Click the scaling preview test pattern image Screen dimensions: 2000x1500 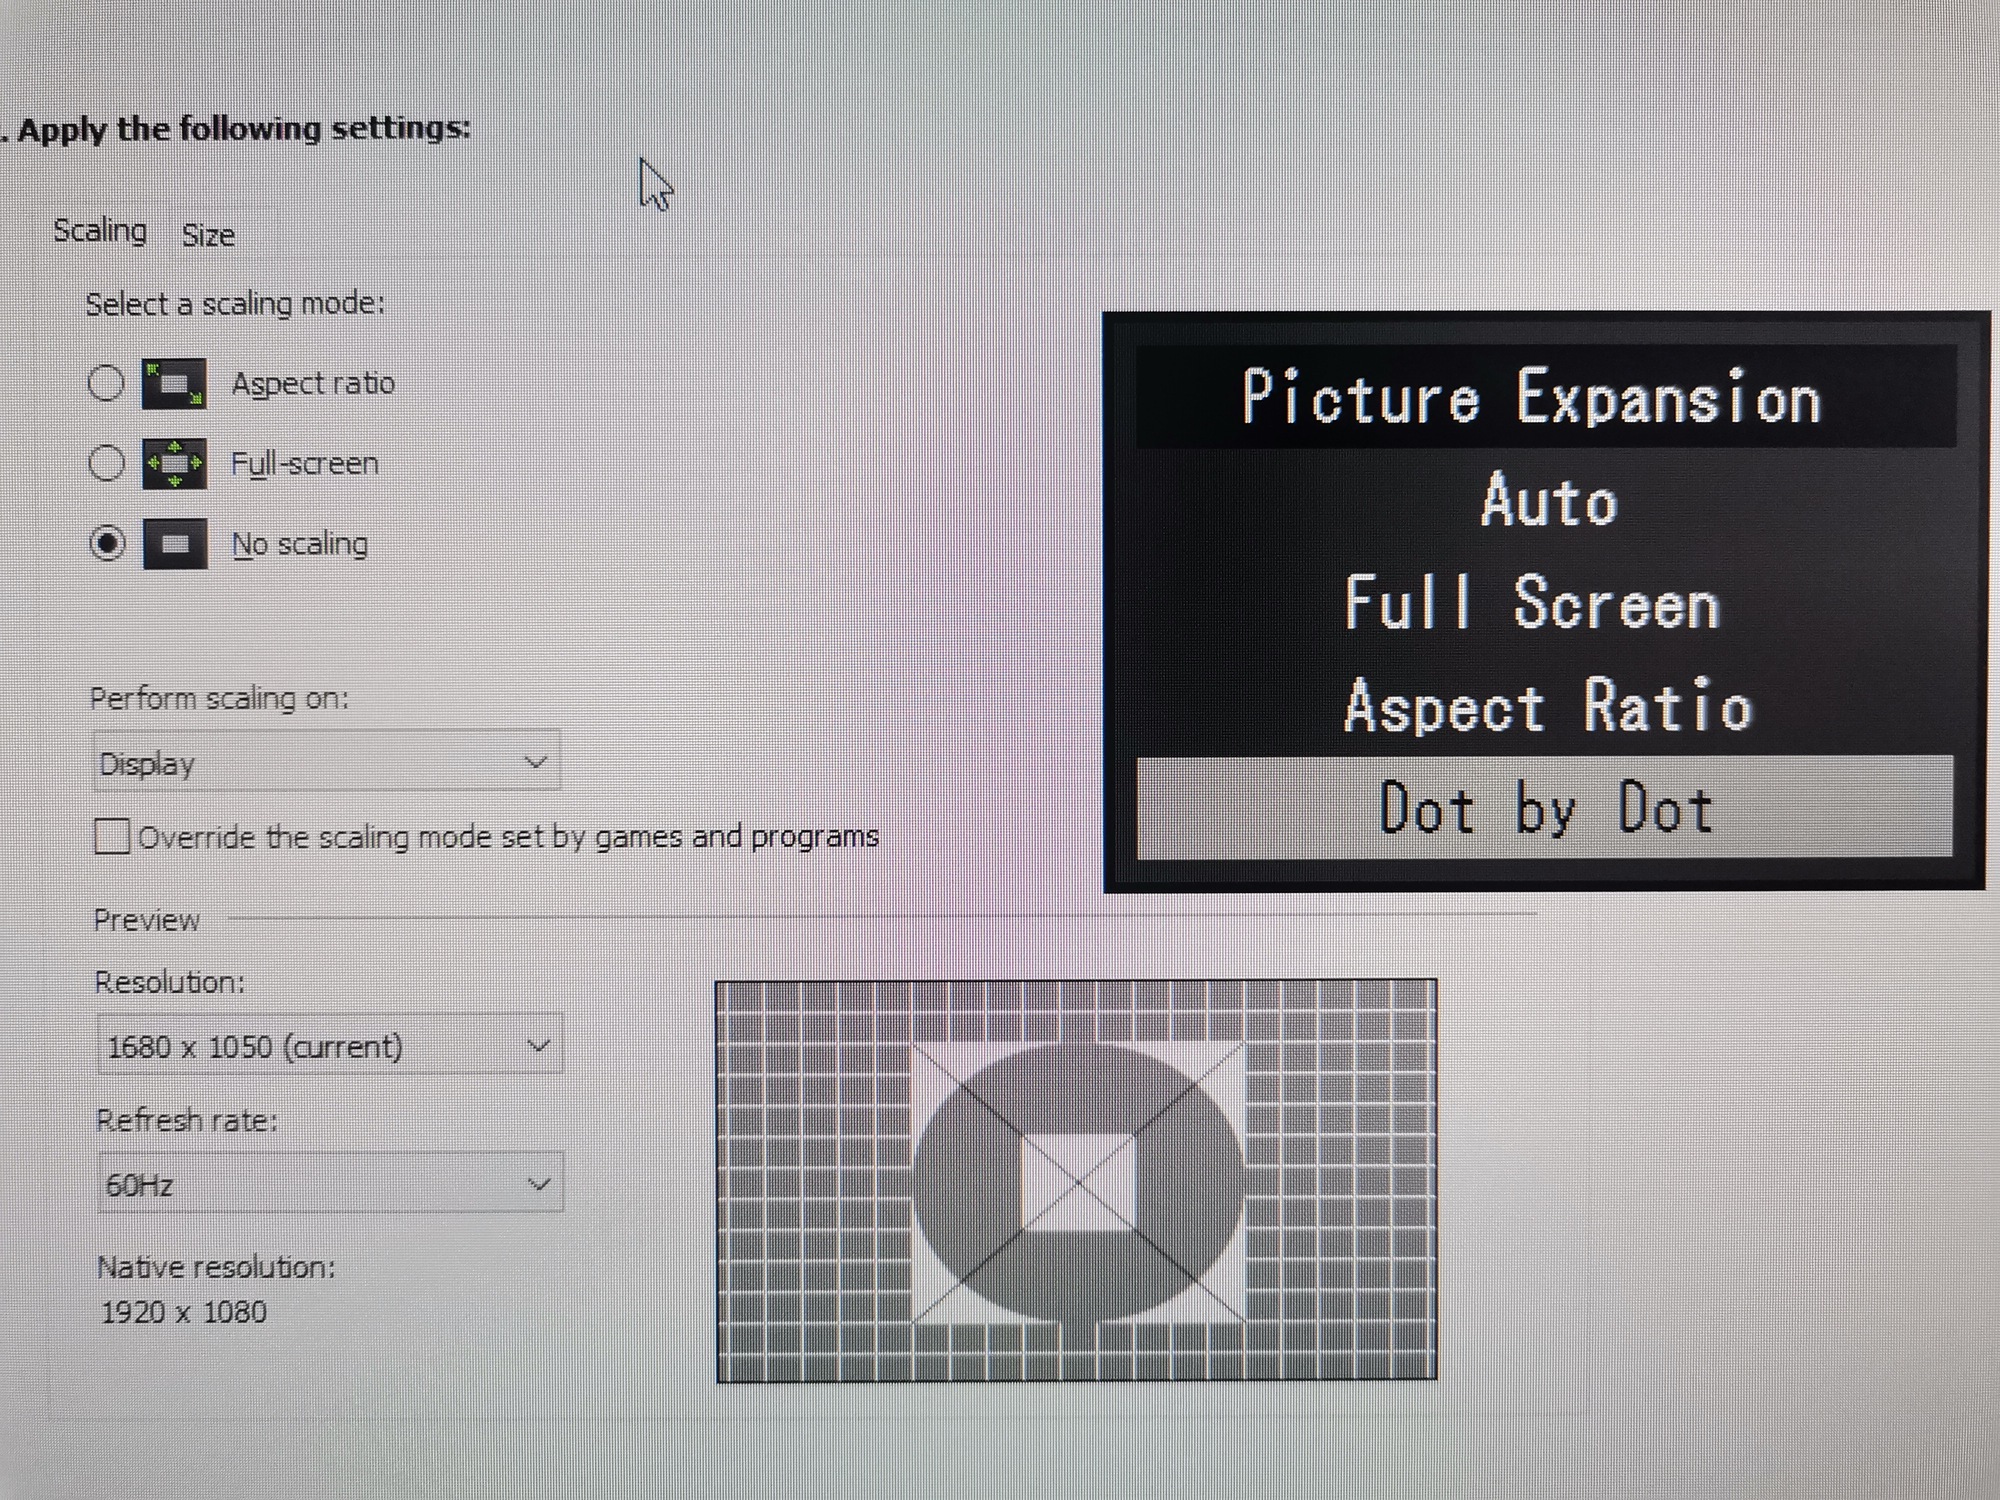(x=1076, y=1181)
